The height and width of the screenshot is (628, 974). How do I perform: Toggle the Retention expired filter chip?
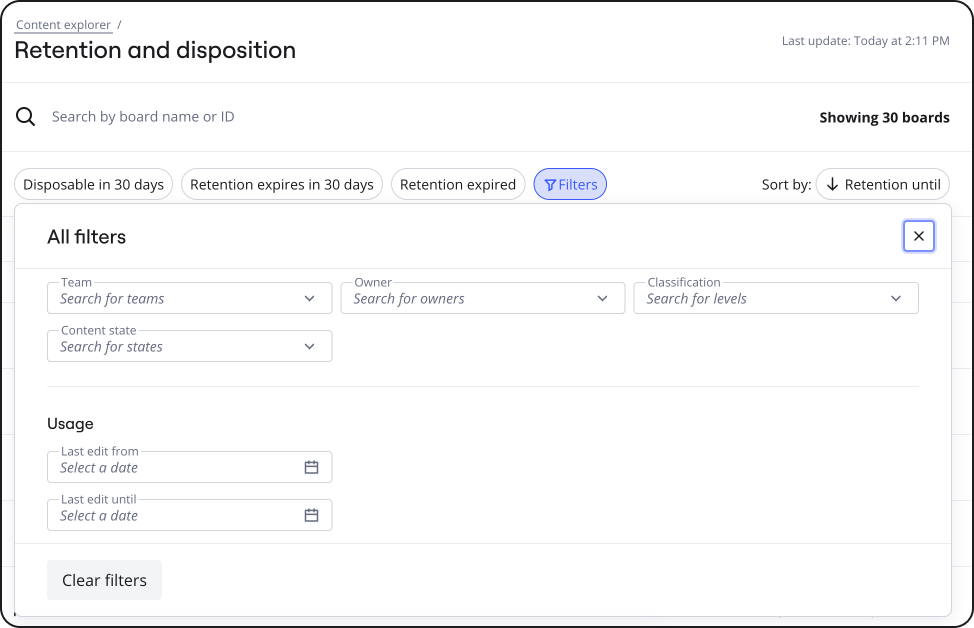(x=457, y=184)
